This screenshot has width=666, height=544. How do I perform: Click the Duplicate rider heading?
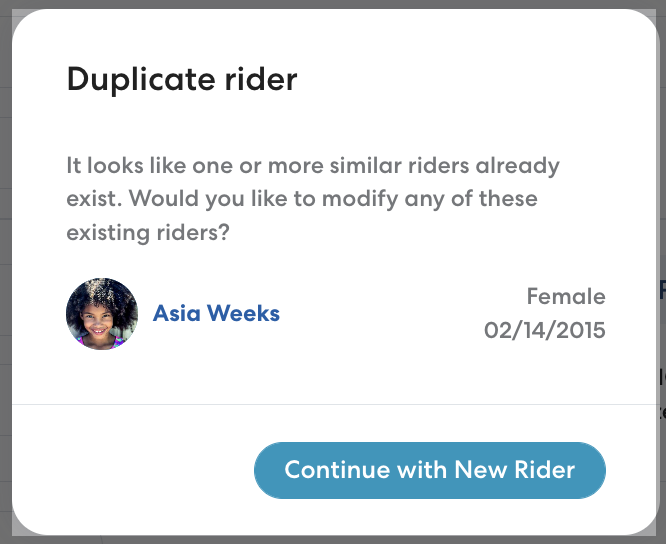(182, 78)
